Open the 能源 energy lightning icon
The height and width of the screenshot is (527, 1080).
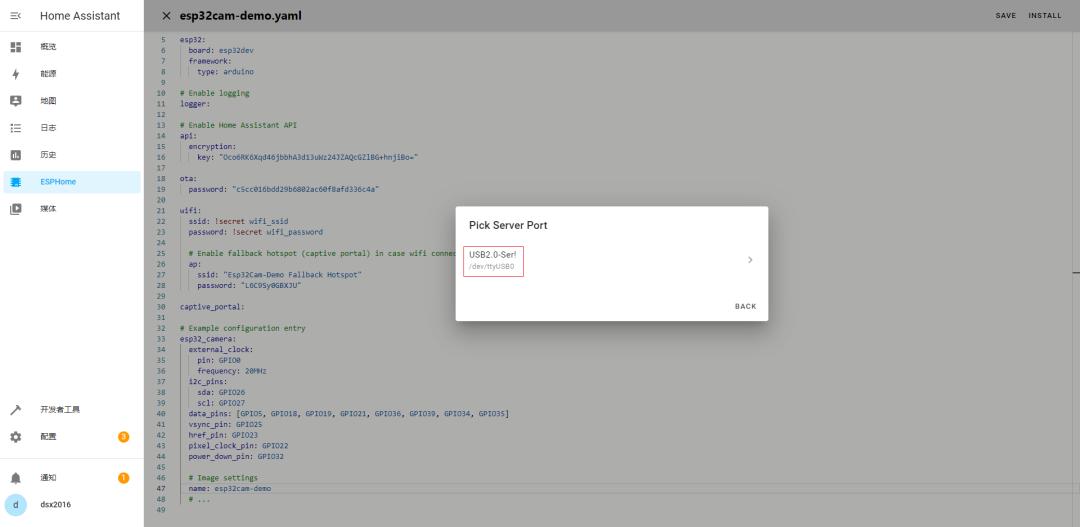(15, 74)
